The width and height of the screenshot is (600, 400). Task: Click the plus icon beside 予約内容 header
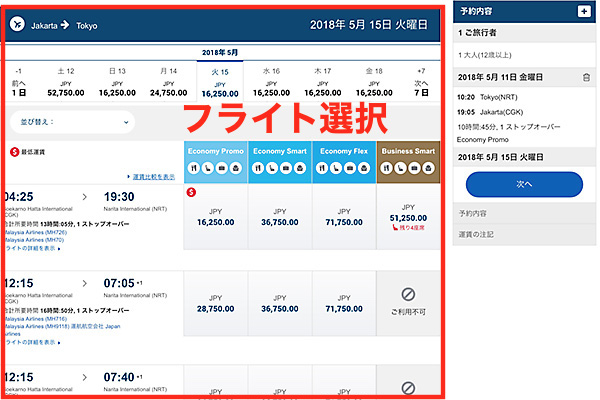click(x=584, y=11)
